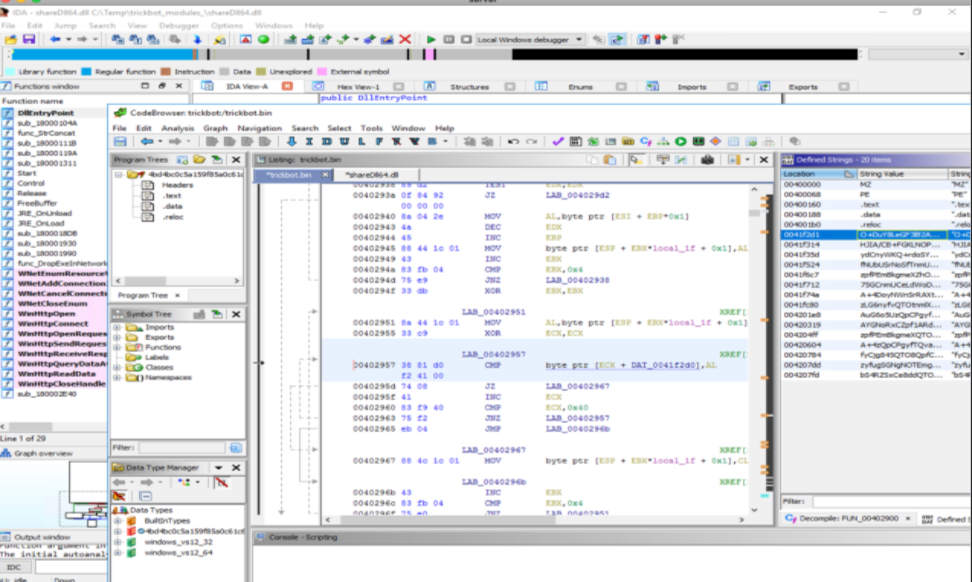
Task: Expand the Exports node in Symbol Tree
Action: (x=117, y=337)
